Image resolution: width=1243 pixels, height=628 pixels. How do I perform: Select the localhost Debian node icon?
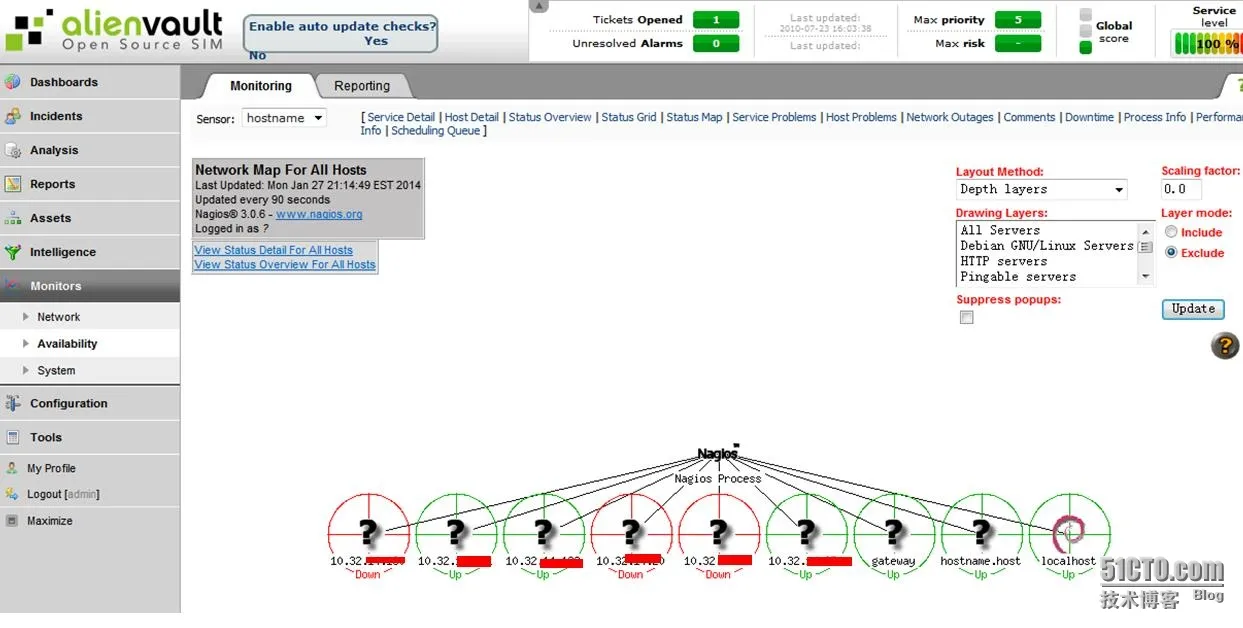click(x=1069, y=533)
